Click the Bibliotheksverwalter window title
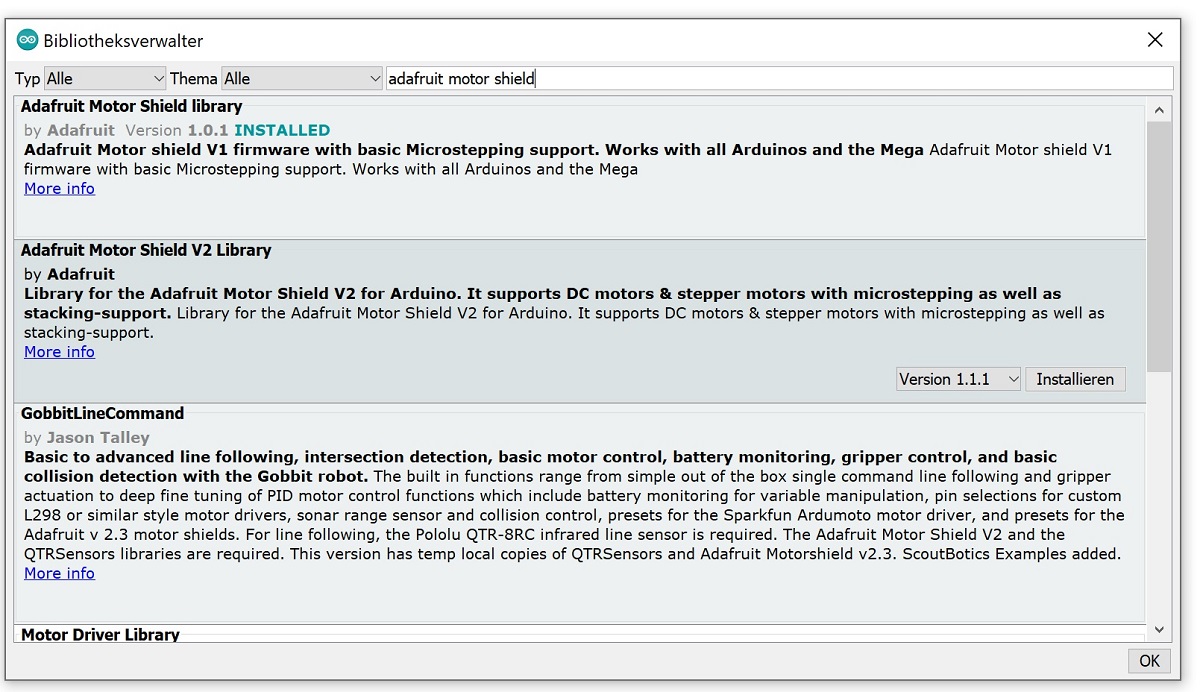This screenshot has height=692, width=1200. (123, 41)
